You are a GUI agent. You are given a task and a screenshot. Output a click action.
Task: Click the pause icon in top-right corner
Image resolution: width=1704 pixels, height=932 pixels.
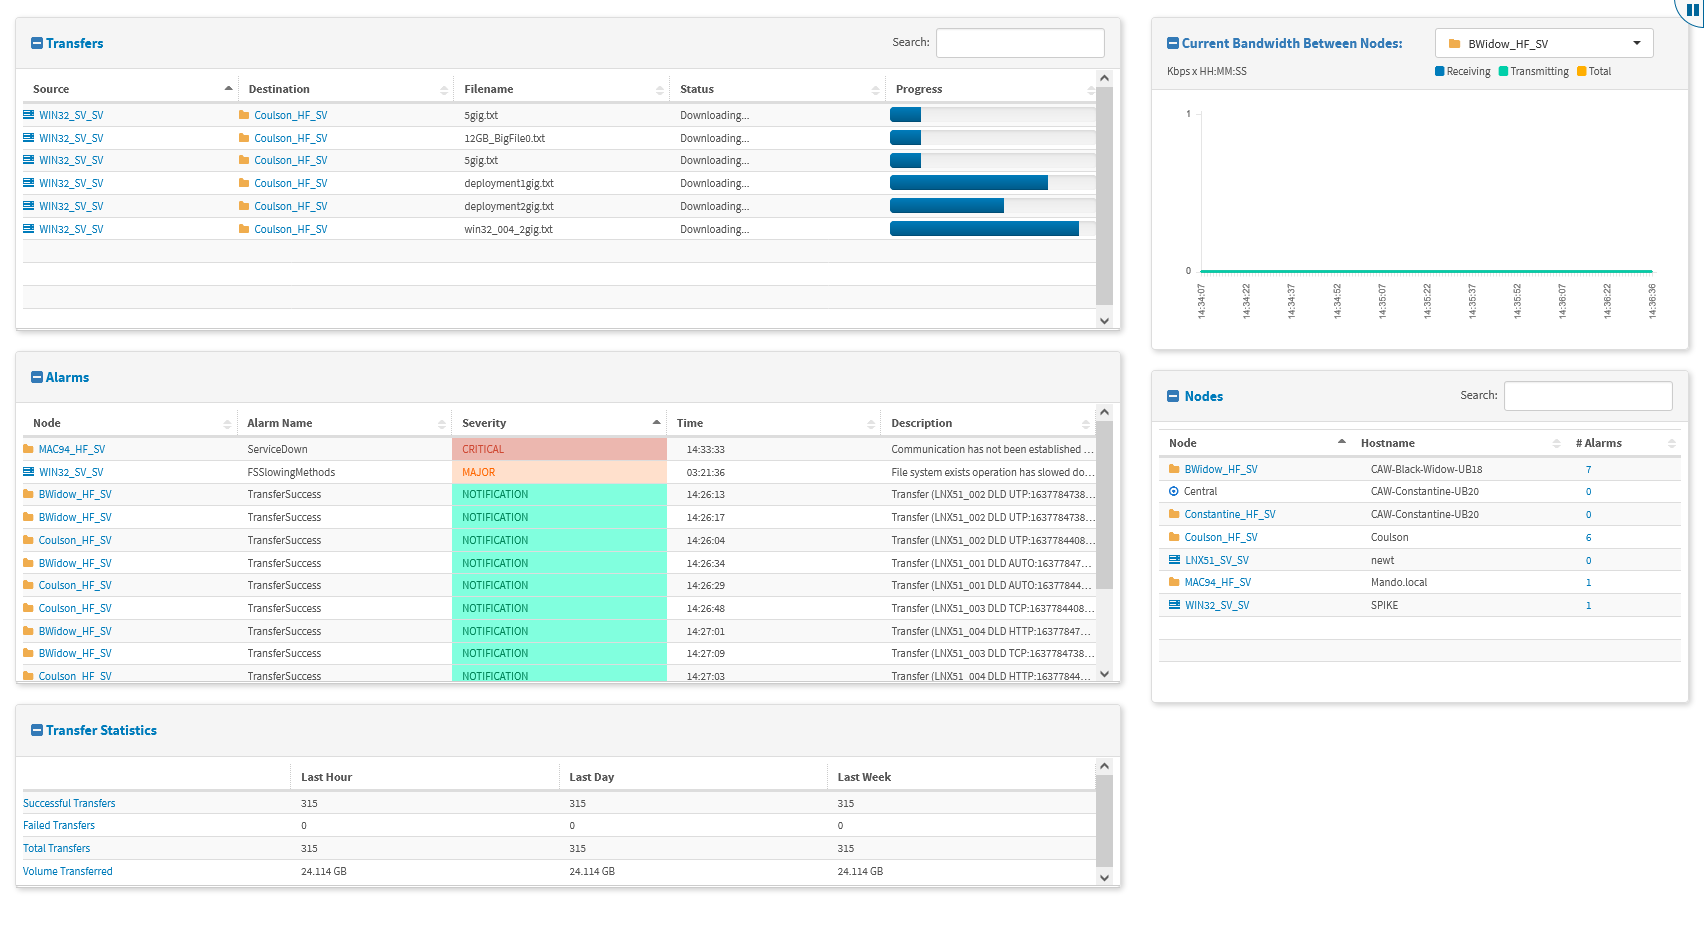(1692, 10)
